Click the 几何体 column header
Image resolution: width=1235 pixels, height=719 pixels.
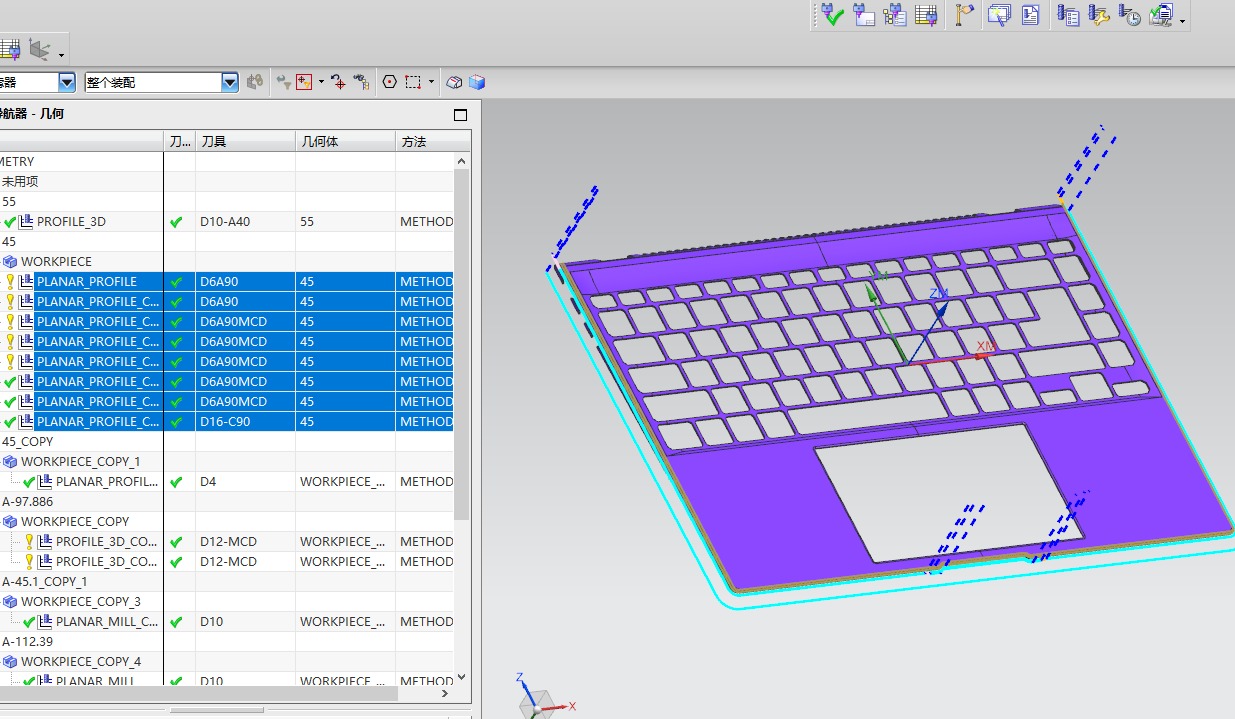(x=345, y=141)
